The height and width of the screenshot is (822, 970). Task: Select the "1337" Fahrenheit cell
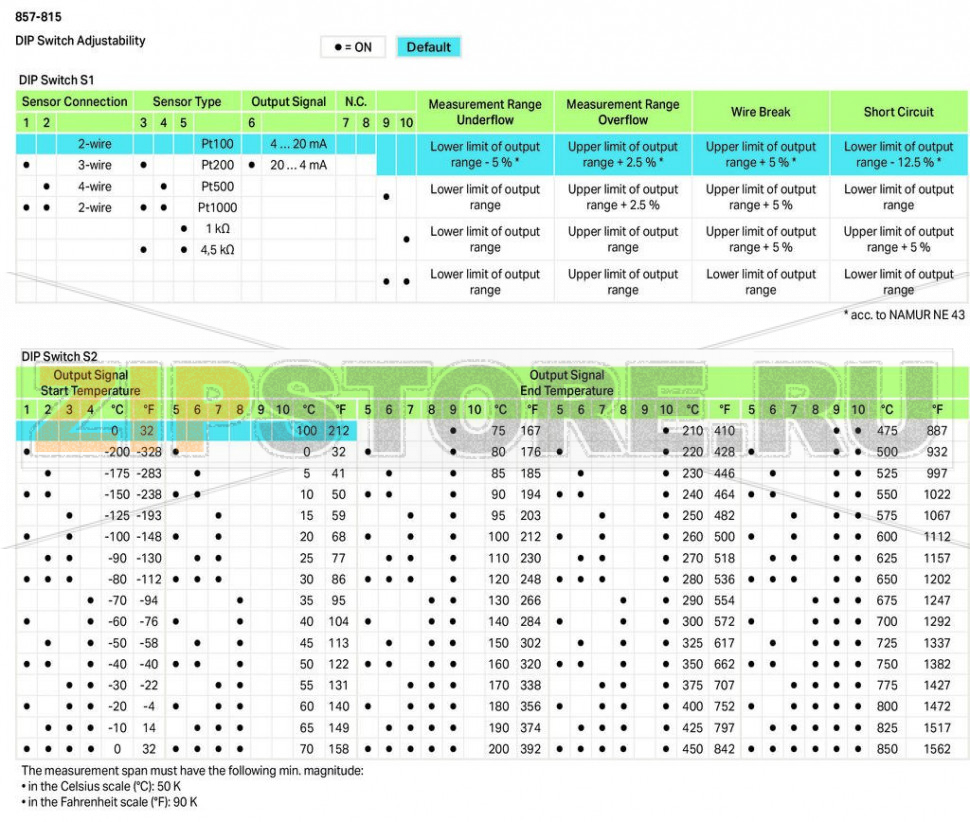coord(937,643)
